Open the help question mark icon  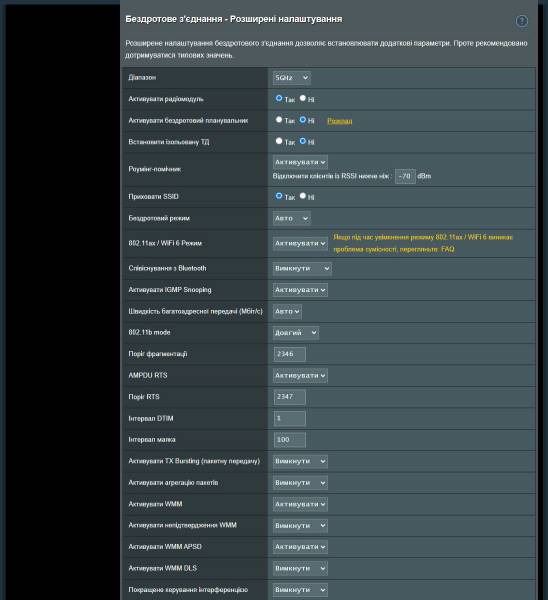point(521,21)
